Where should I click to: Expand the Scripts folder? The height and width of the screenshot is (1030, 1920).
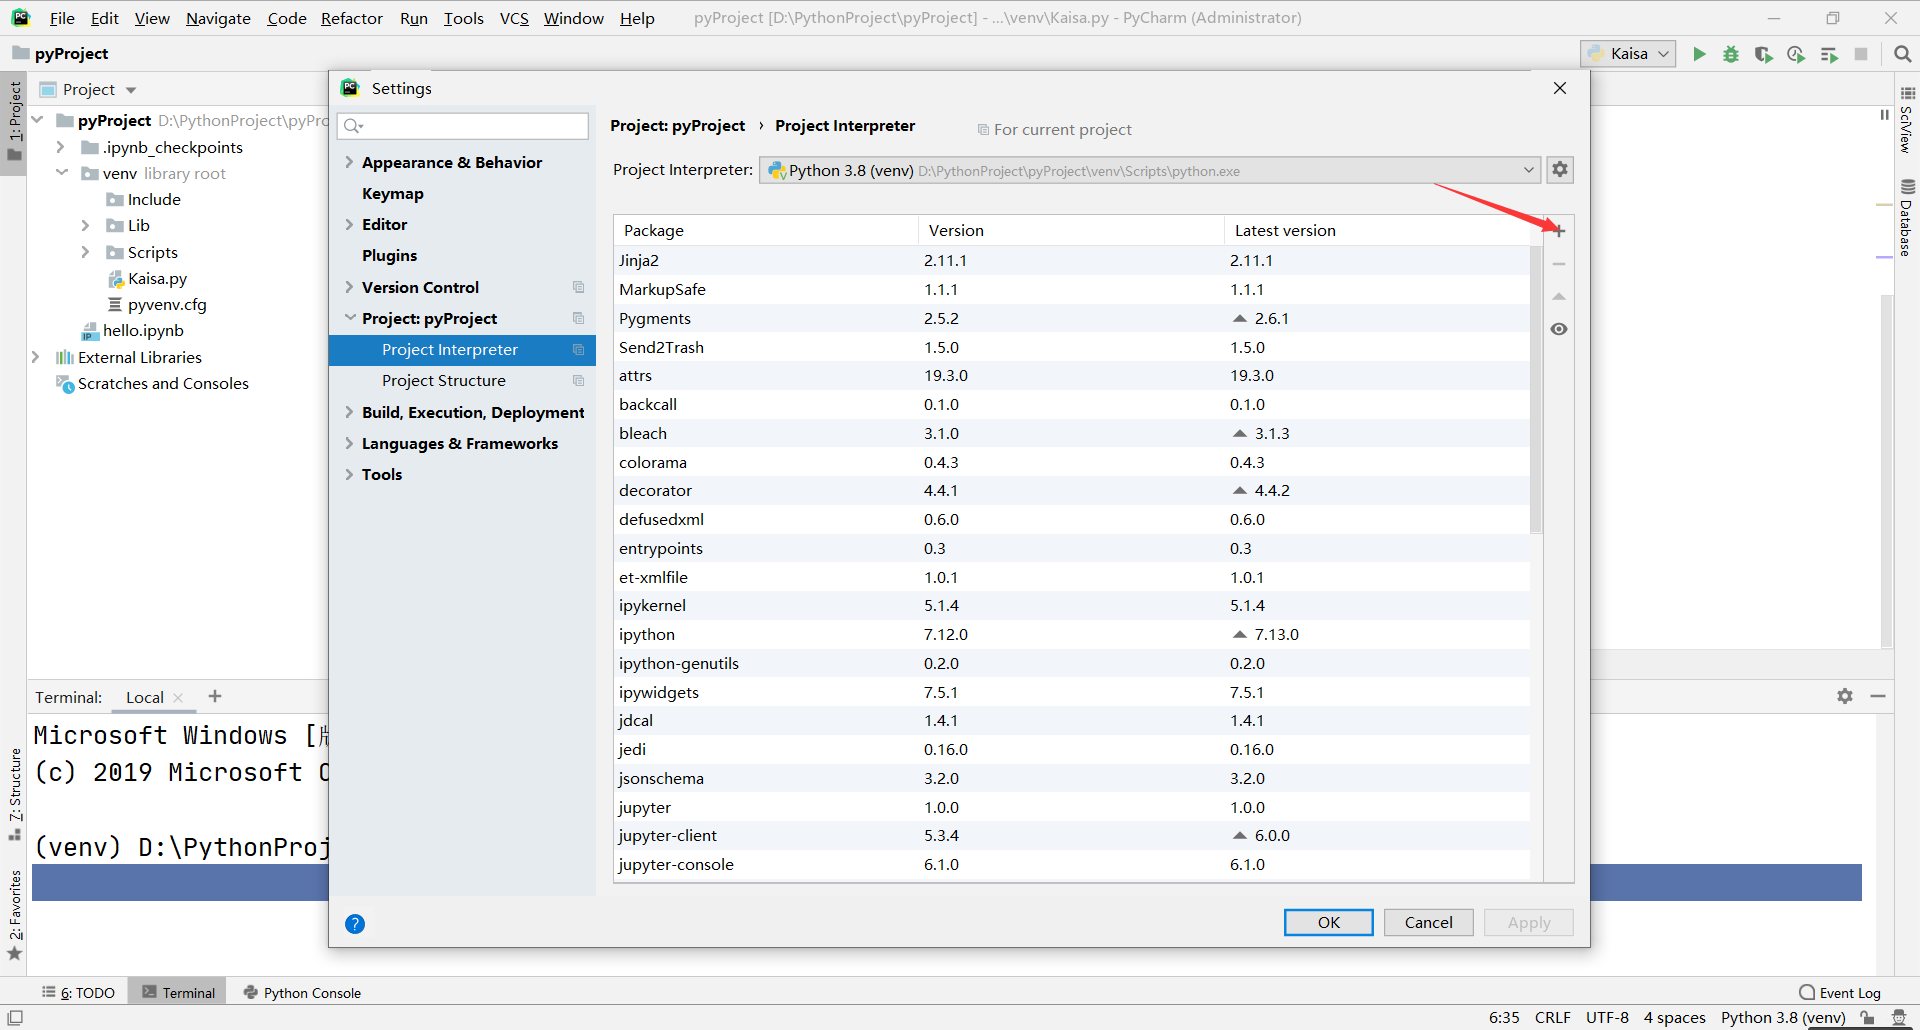[86, 252]
